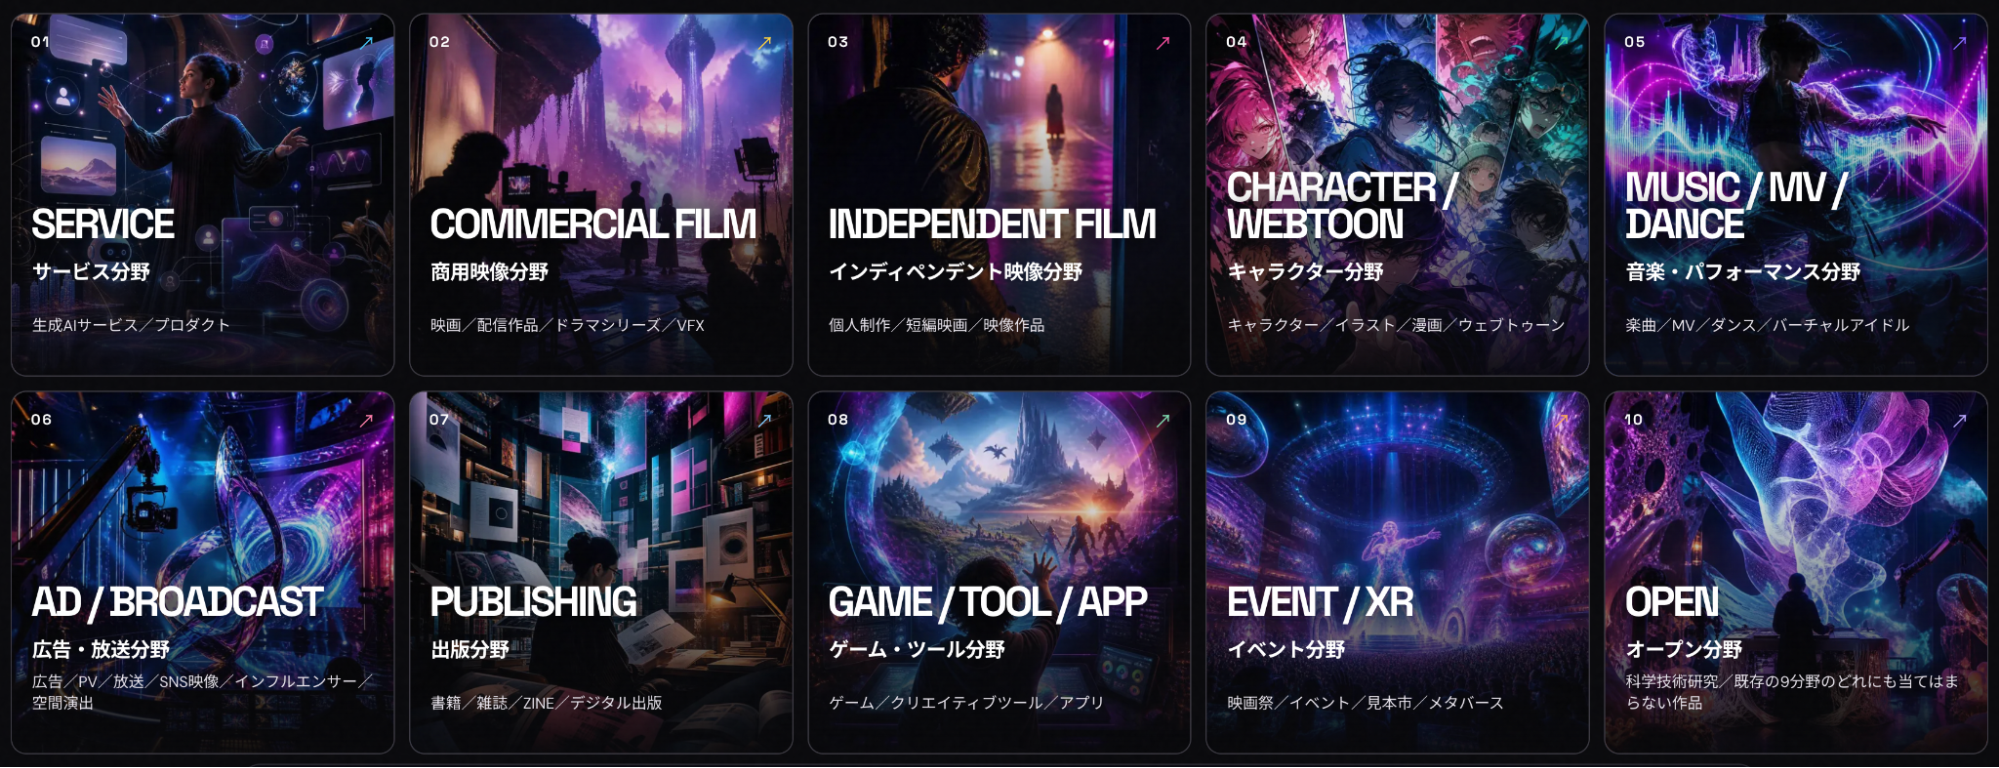Click the 出版分野 subtitle
This screenshot has width=1999, height=768.
(470, 650)
